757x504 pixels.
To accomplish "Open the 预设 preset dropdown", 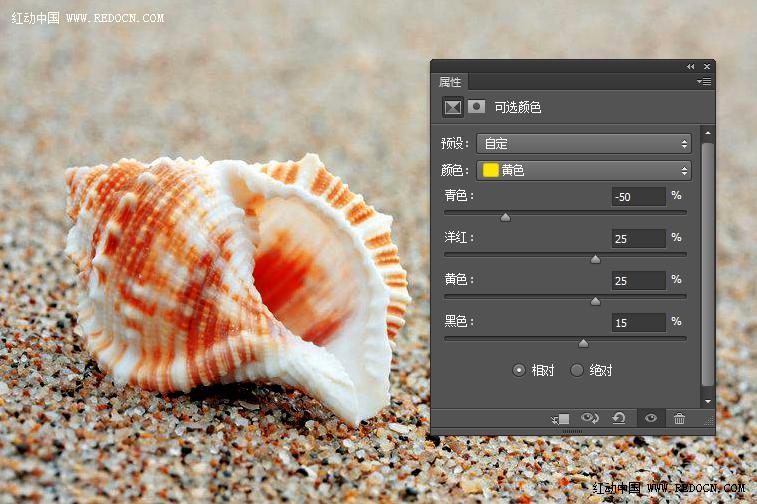I will [x=584, y=144].
